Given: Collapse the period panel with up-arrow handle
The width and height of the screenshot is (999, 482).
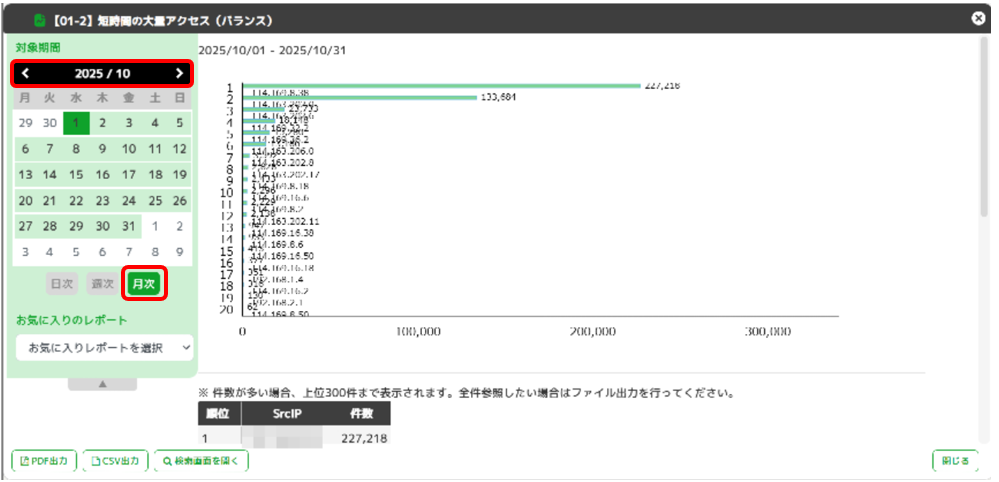Looking at the screenshot, I should click(102, 384).
